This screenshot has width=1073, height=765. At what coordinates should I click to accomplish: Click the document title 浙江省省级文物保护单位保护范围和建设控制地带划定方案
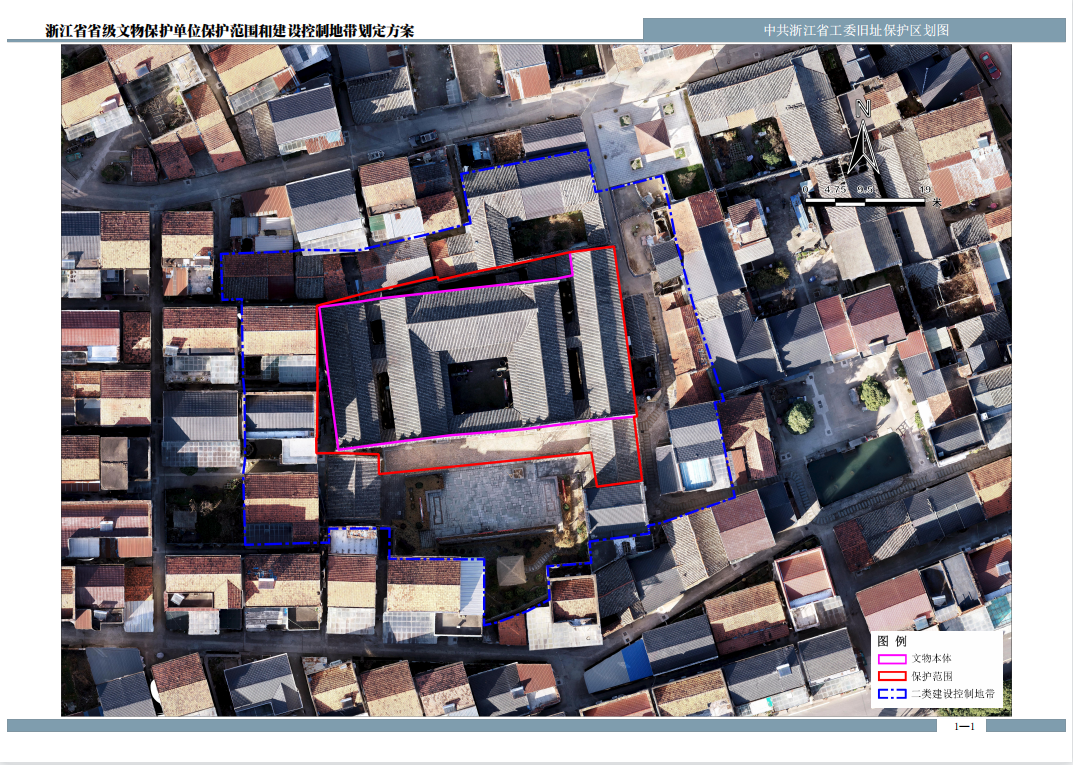tap(230, 31)
